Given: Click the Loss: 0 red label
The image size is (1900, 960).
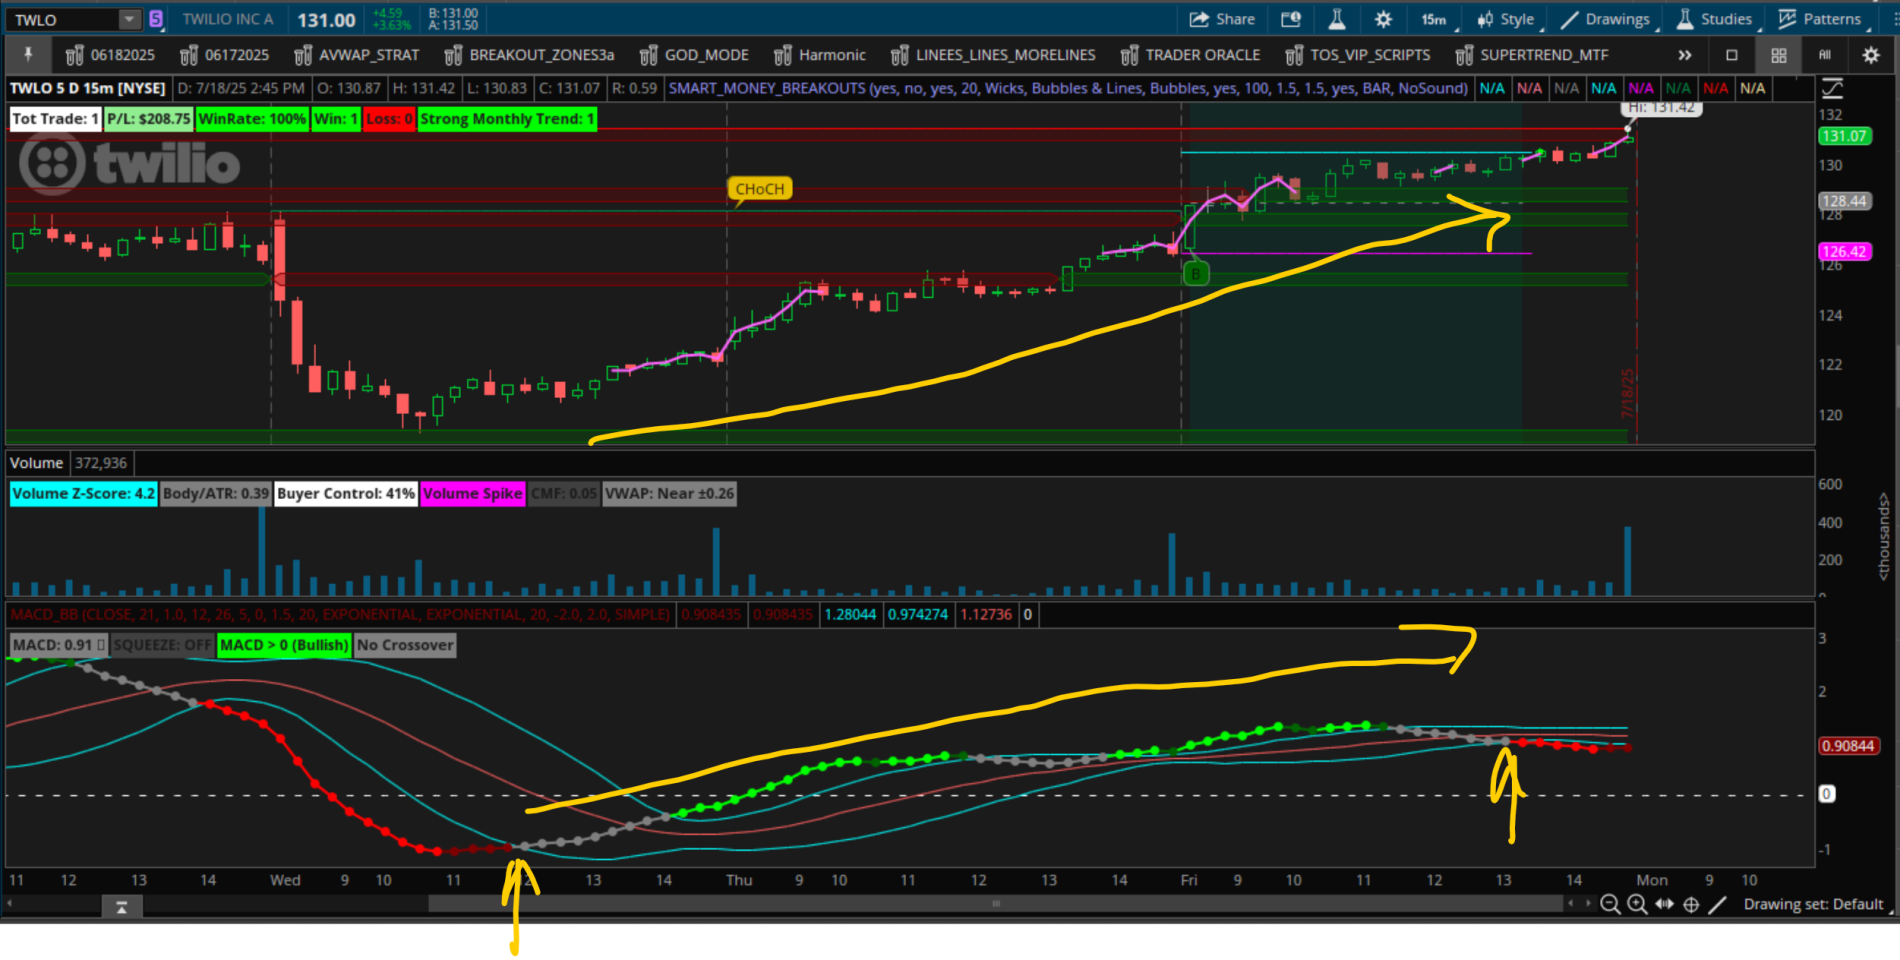Looking at the screenshot, I should (x=389, y=119).
